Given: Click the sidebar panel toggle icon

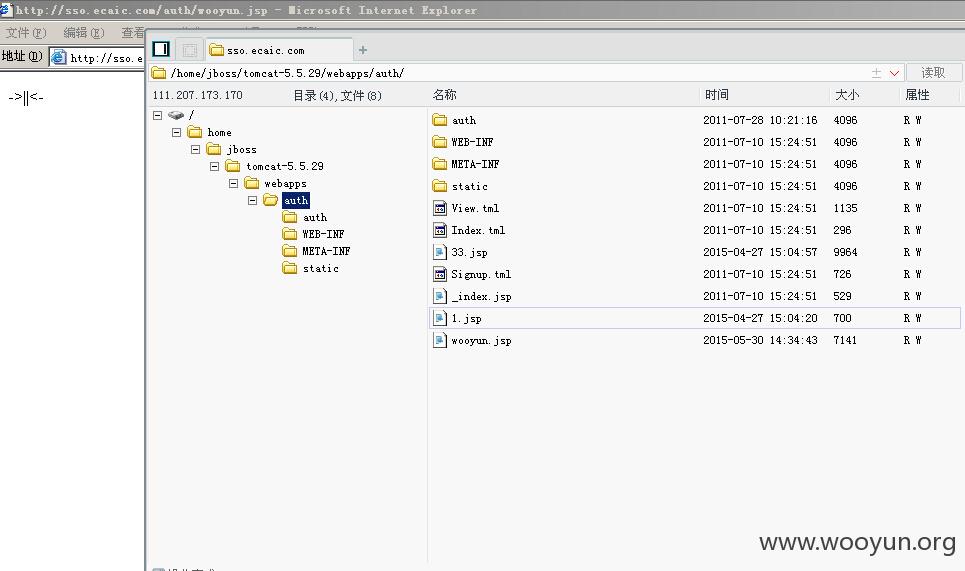Looking at the screenshot, I should tap(161, 49).
